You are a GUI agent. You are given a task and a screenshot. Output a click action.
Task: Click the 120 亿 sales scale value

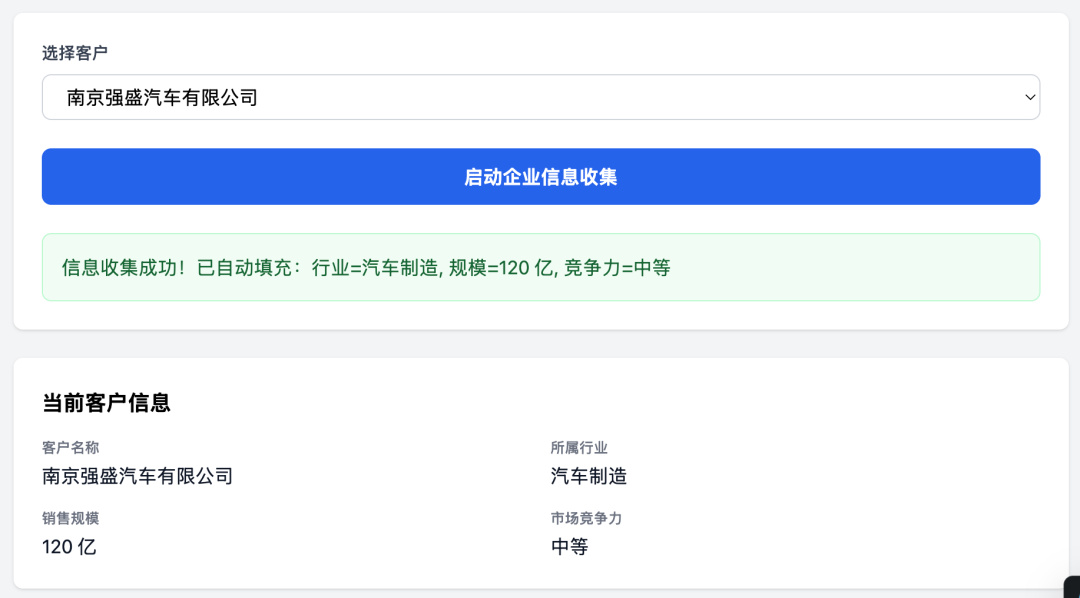pos(69,547)
